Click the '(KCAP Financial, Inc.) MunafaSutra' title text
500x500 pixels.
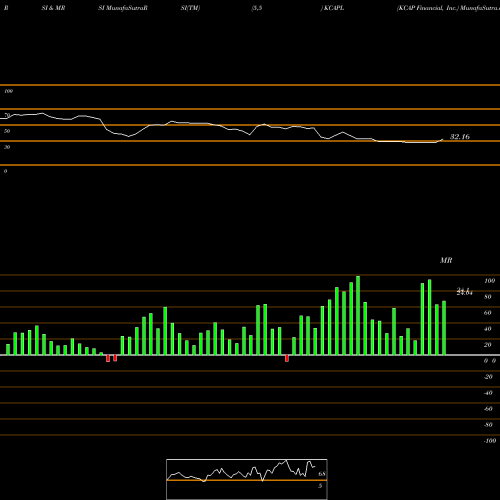coord(448,8)
